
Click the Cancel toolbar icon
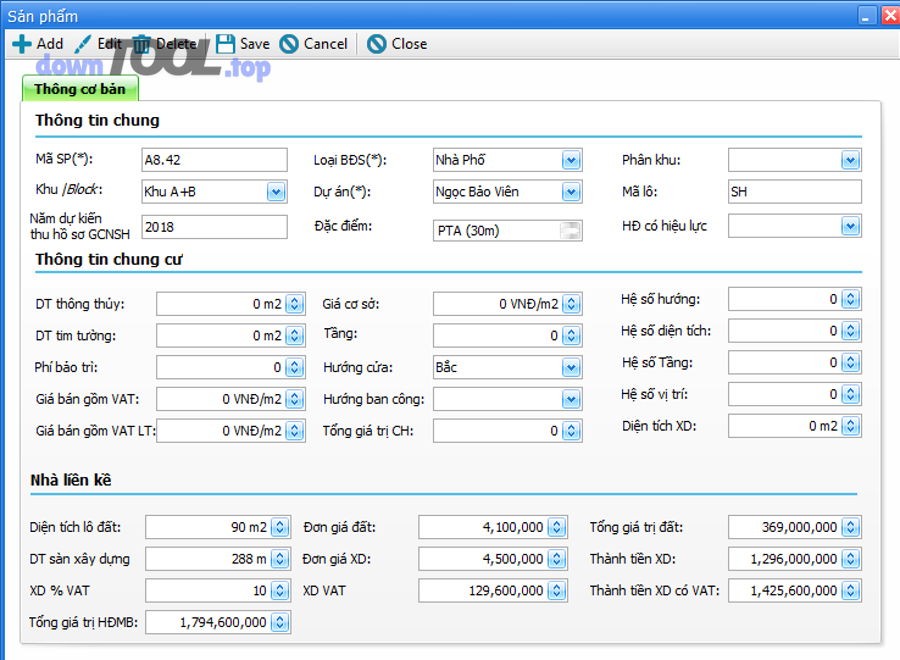291,44
